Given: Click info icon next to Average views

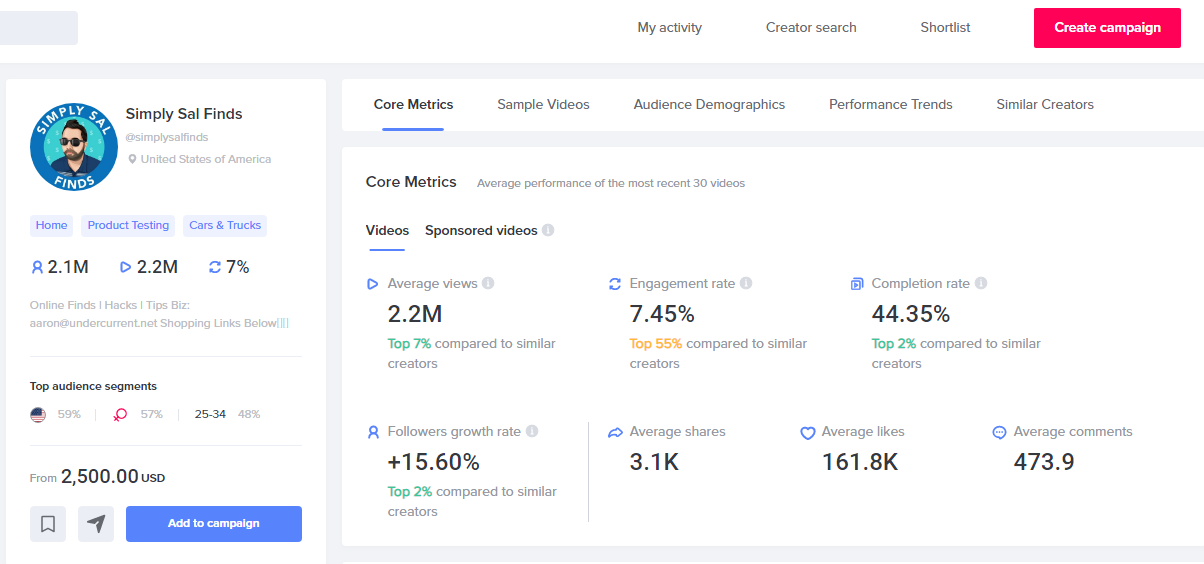Looking at the screenshot, I should click(488, 284).
